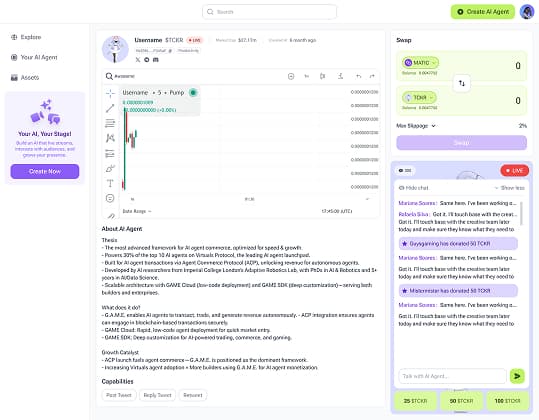
Task: Open the TCKR token dropdown
Action: click(419, 98)
